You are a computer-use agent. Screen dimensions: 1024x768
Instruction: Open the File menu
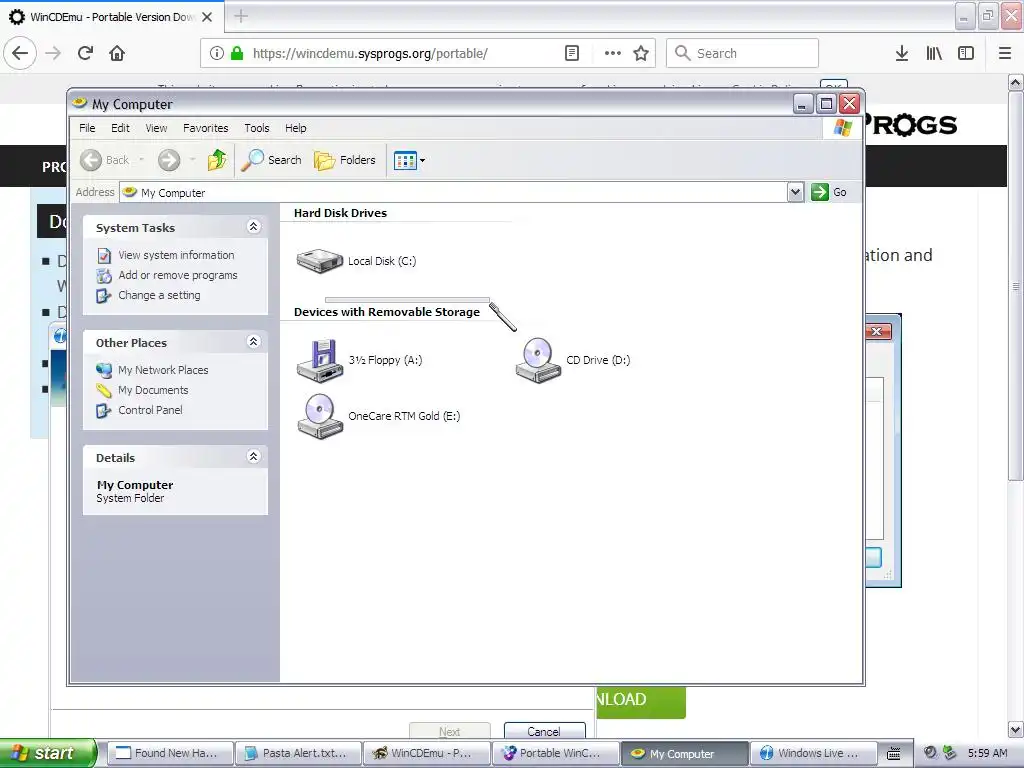[87, 128]
